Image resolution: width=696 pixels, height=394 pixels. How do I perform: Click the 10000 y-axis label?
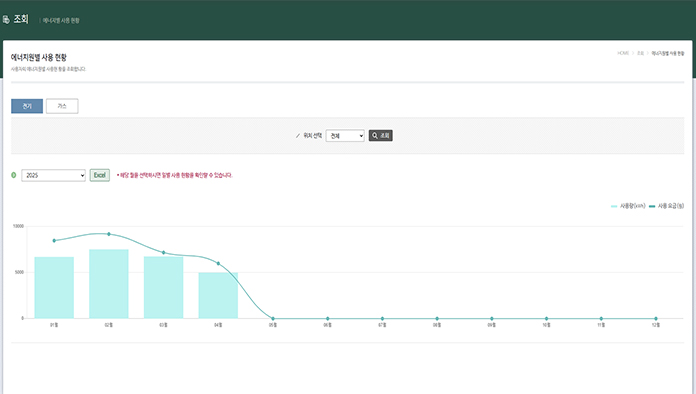point(18,226)
